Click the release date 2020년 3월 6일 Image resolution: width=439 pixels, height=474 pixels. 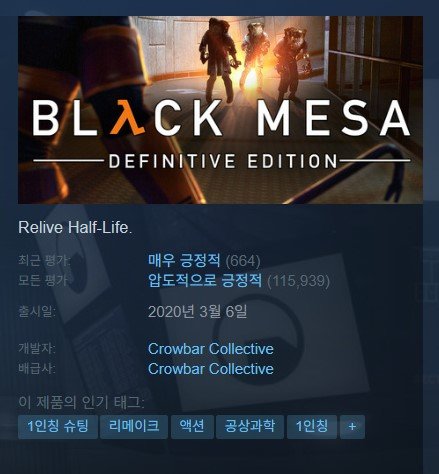(197, 312)
